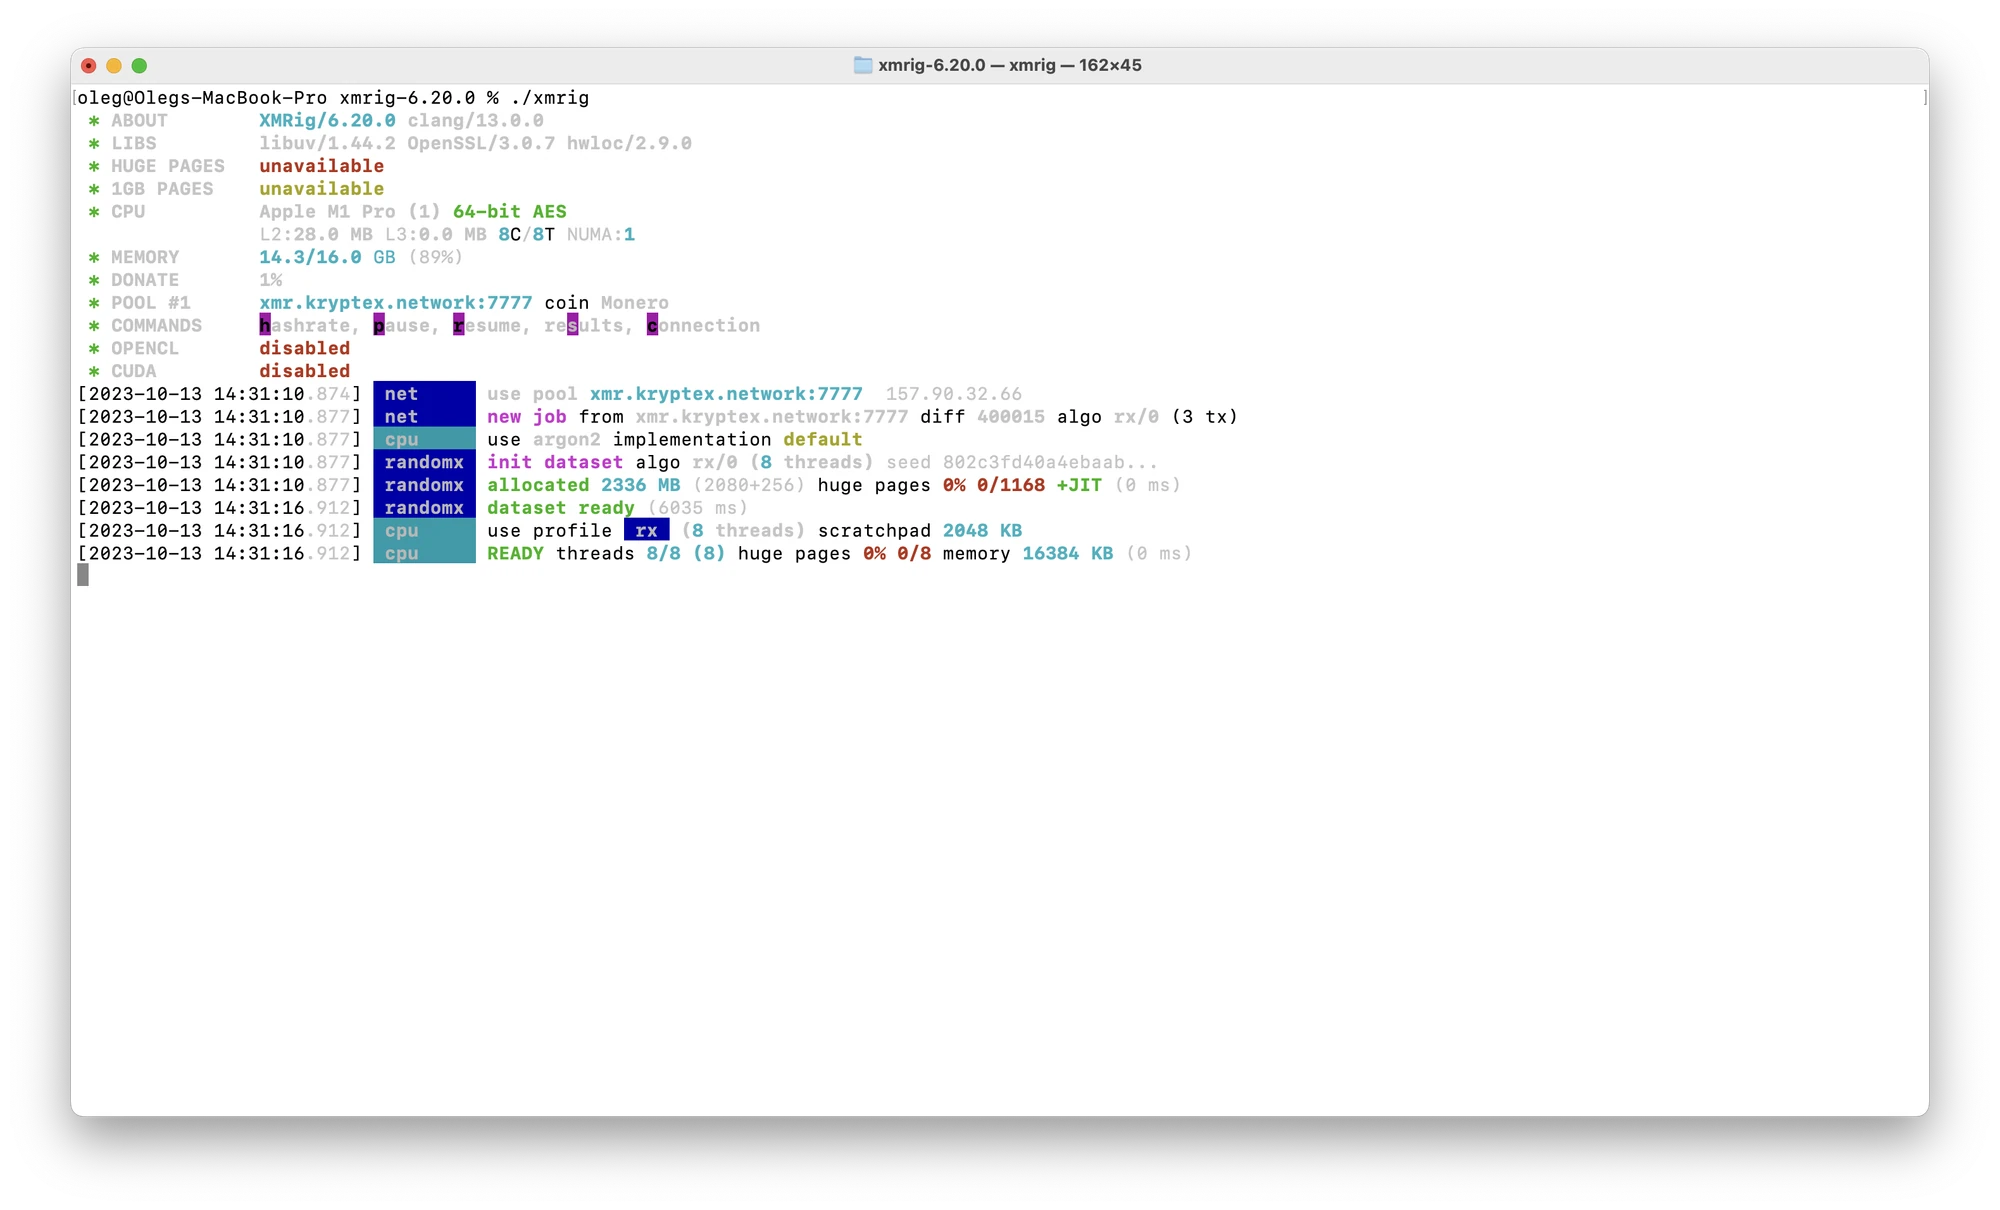Image resolution: width=2000 pixels, height=1210 pixels.
Task: Click the pool address xmr.kryptex.network:7777 in POOL #1
Action: [x=395, y=303]
